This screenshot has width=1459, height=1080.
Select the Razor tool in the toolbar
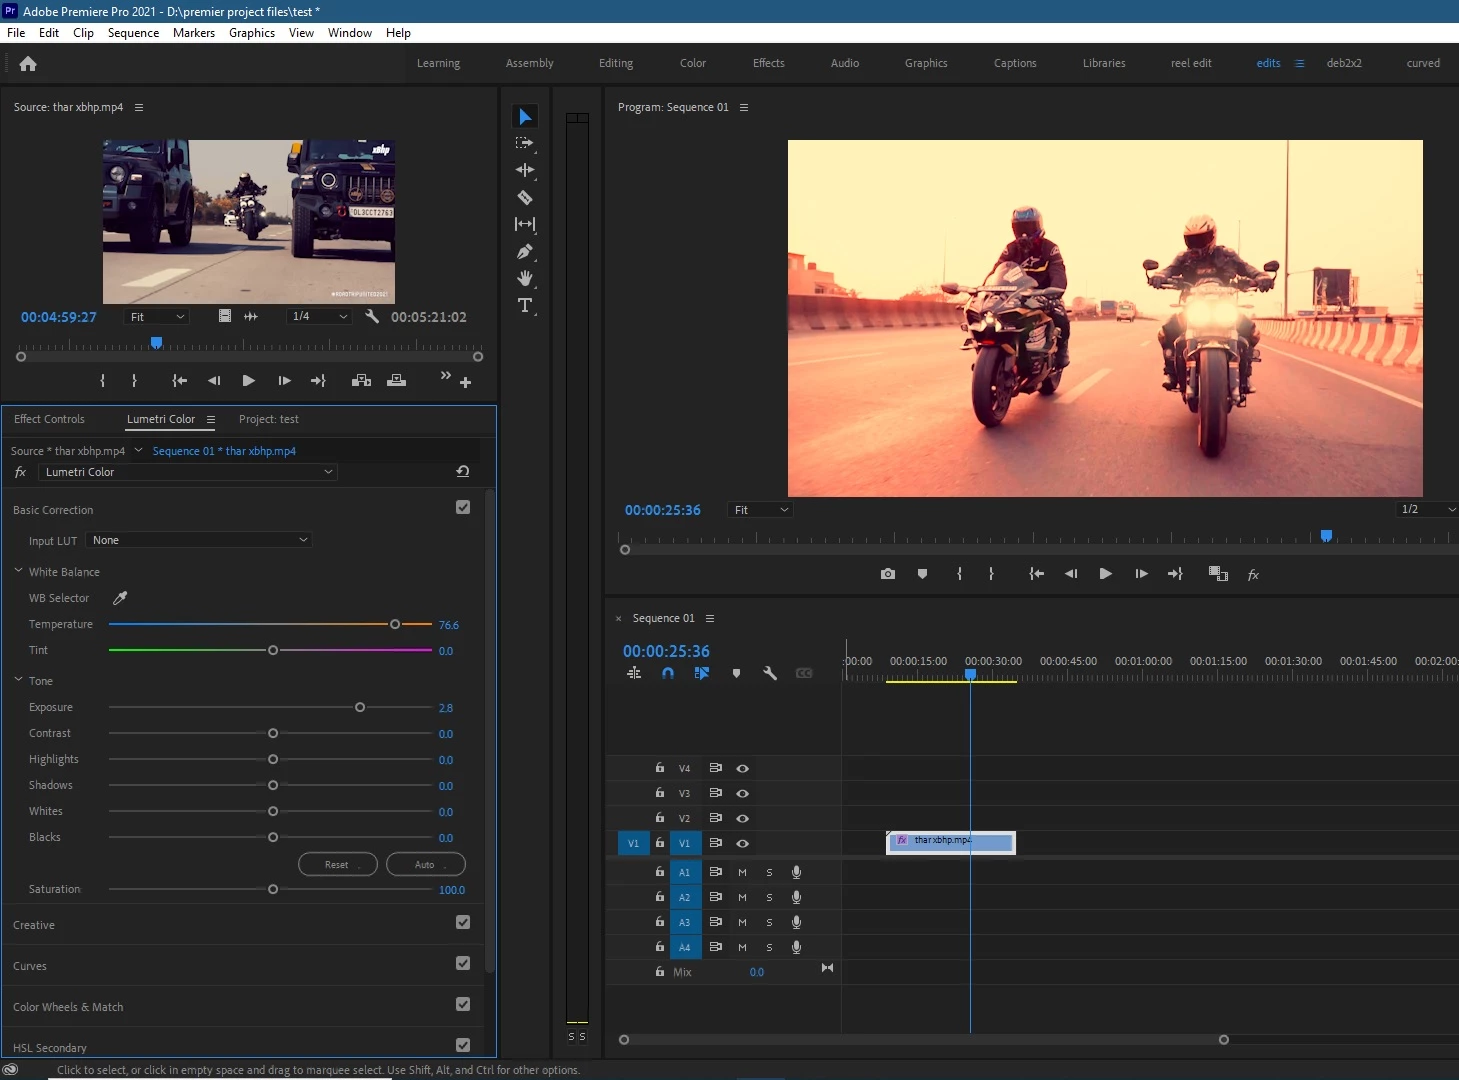click(x=524, y=198)
